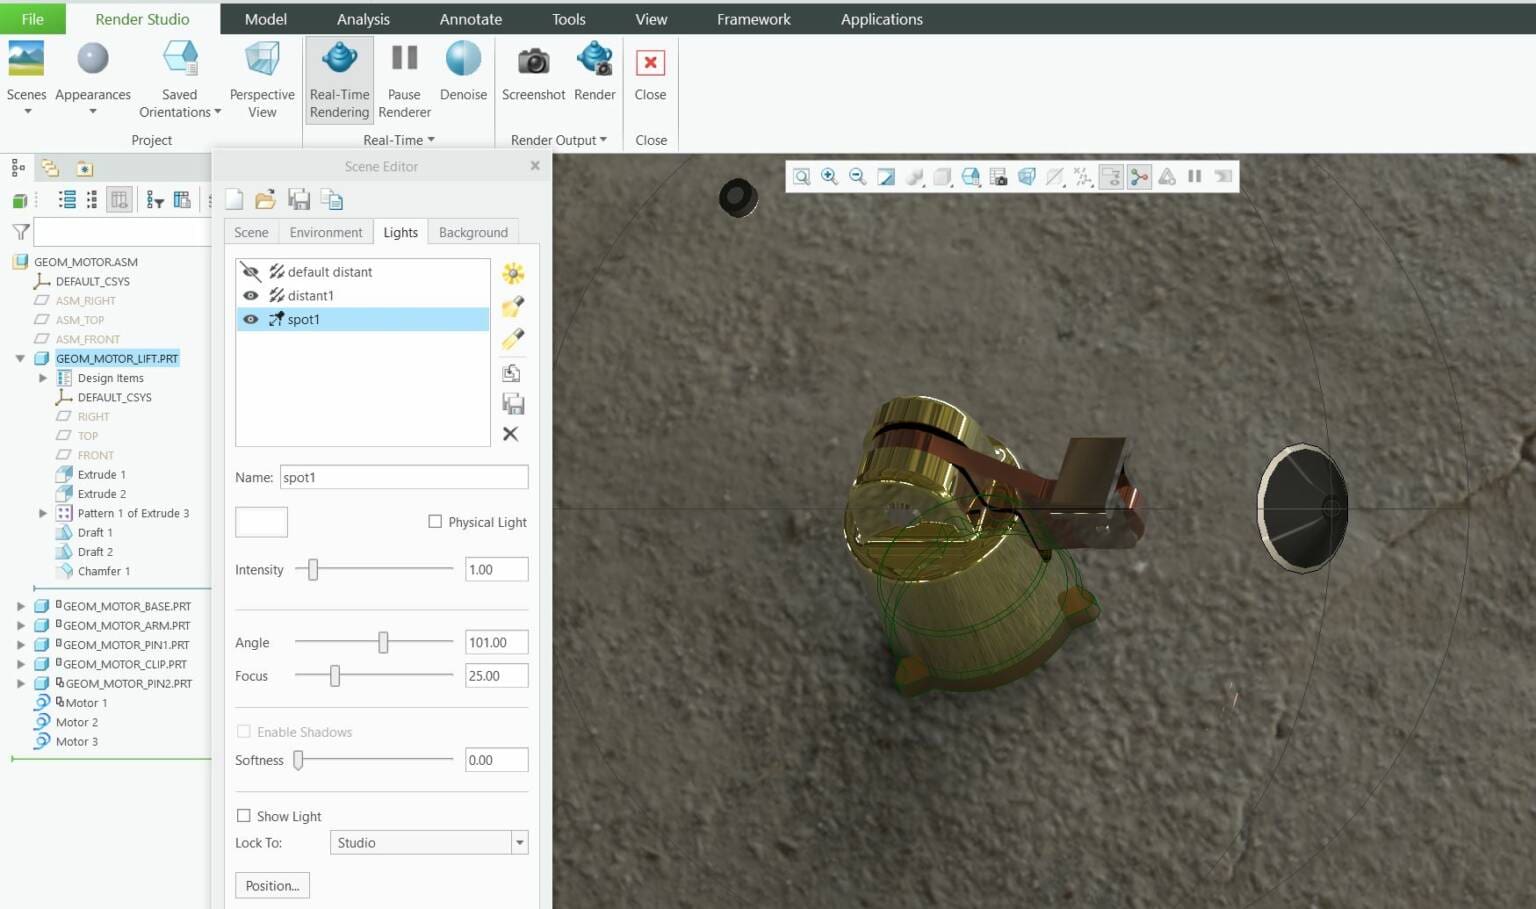Repaint the graphics window
This screenshot has height=909, width=1536.
click(886, 177)
